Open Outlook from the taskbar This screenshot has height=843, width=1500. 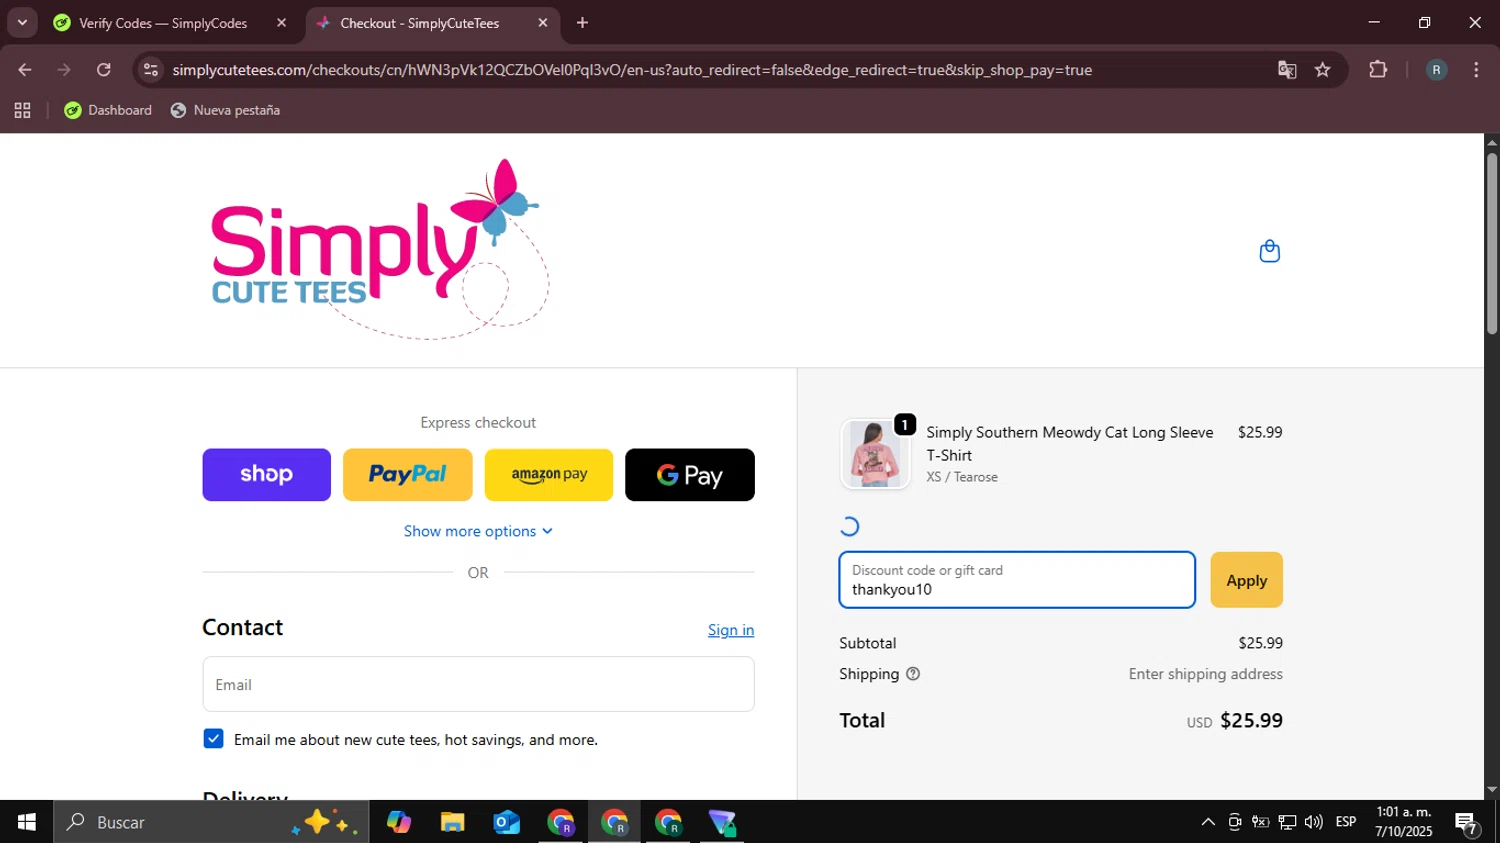(x=507, y=822)
